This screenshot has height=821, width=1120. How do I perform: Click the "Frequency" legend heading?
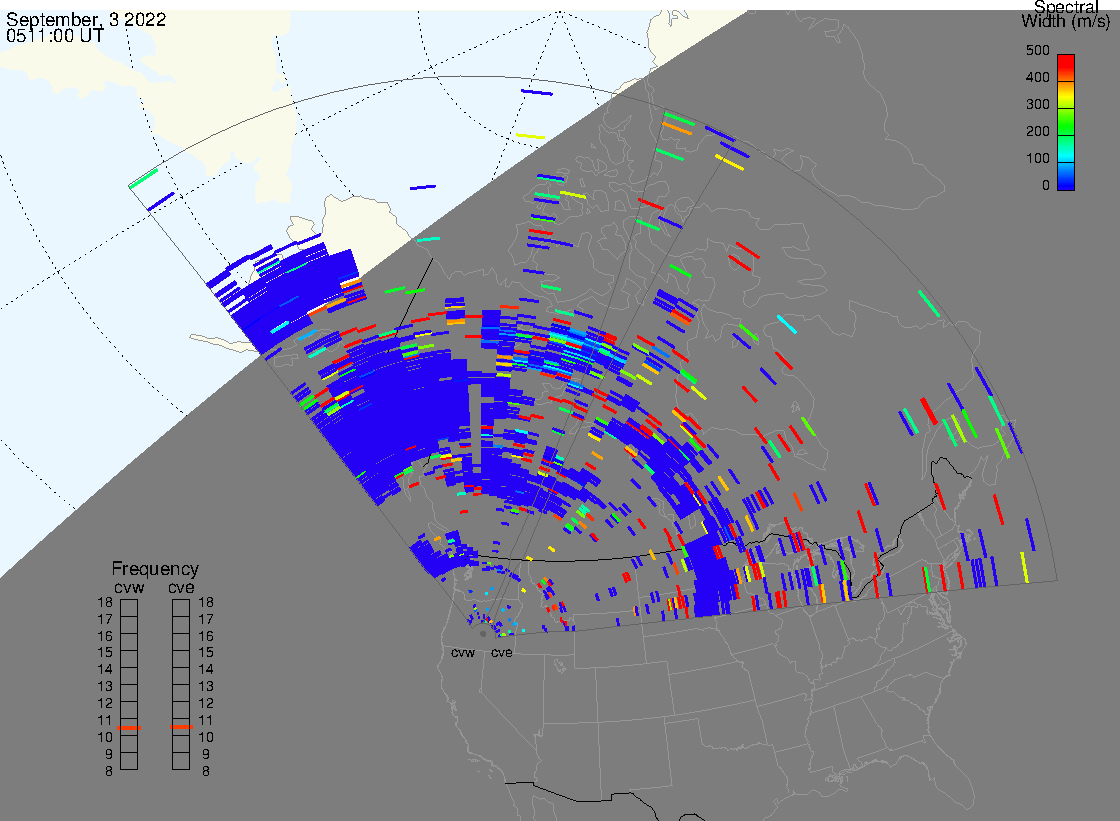tap(155, 569)
